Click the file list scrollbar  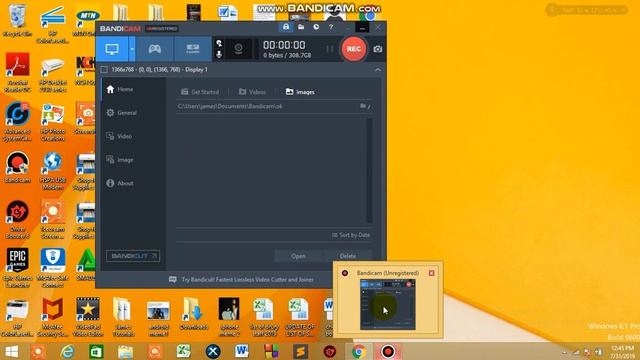[x=369, y=170]
